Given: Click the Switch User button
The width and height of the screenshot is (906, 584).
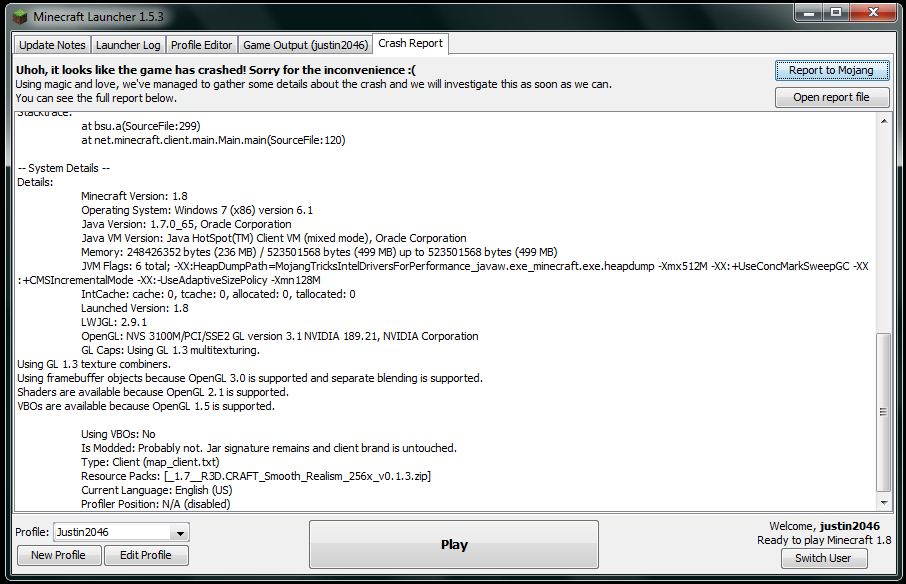Looking at the screenshot, I should tap(823, 559).
